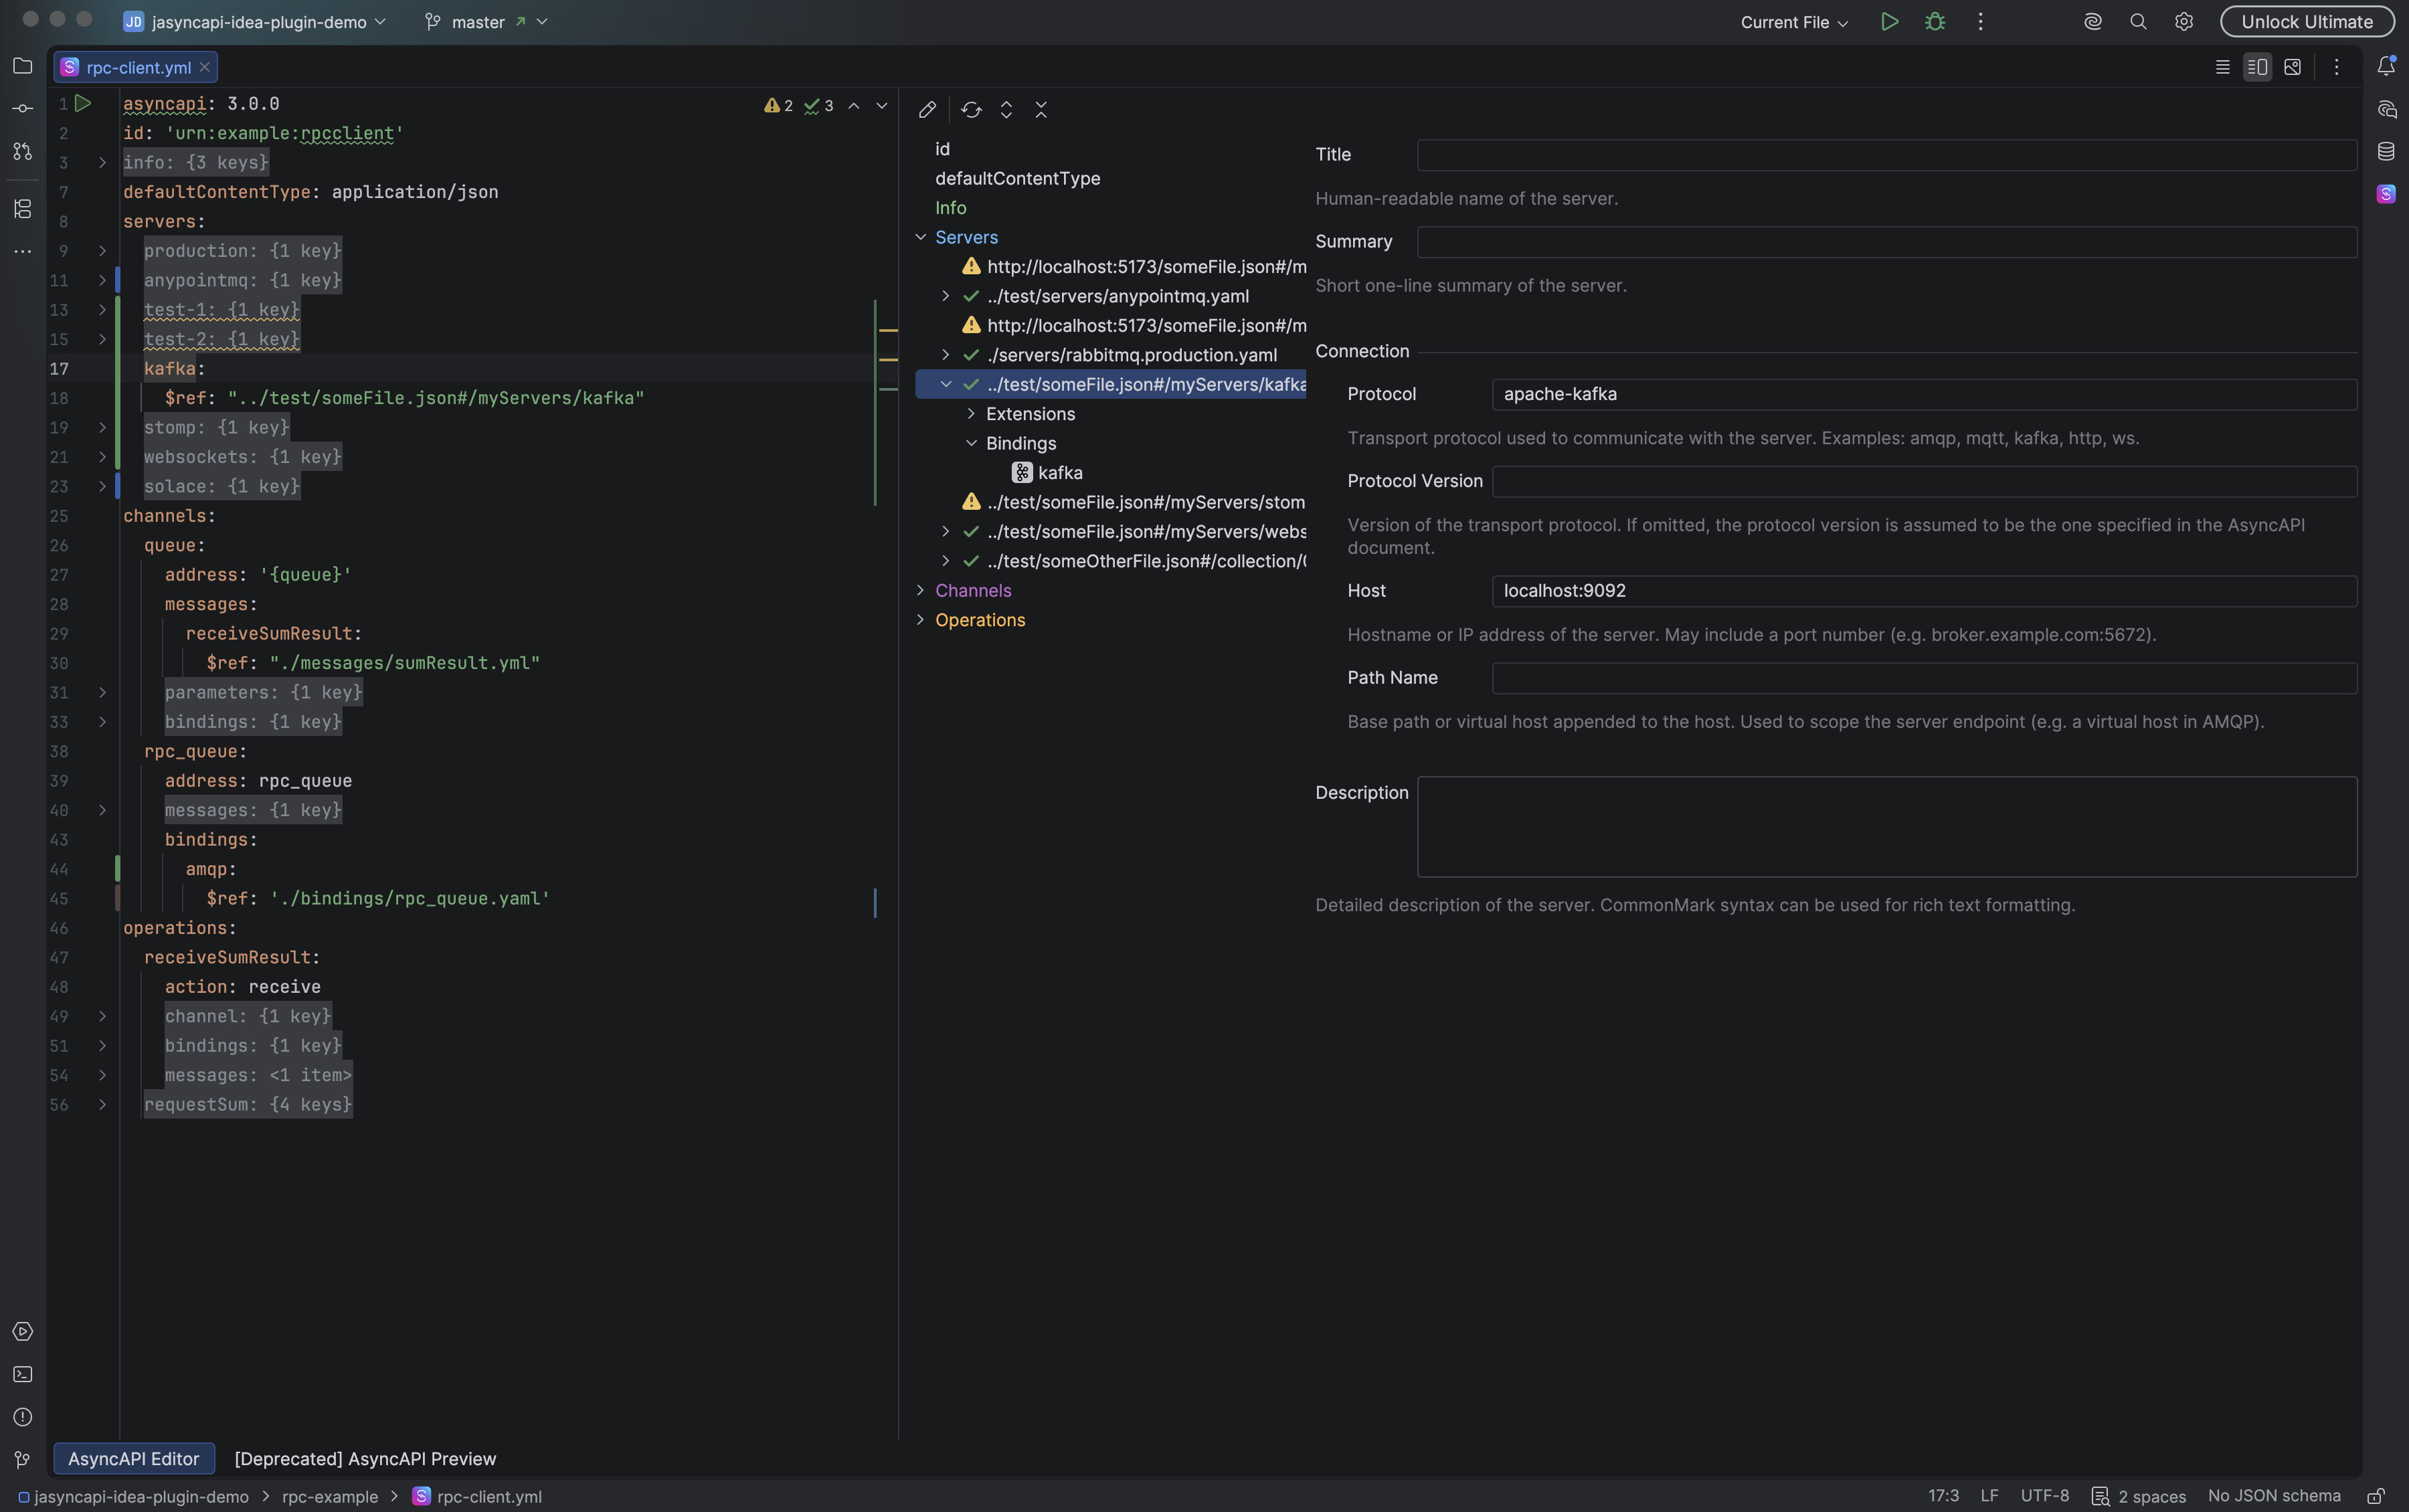
Task: Click the Unlock Ultimate button
Action: [2306, 21]
